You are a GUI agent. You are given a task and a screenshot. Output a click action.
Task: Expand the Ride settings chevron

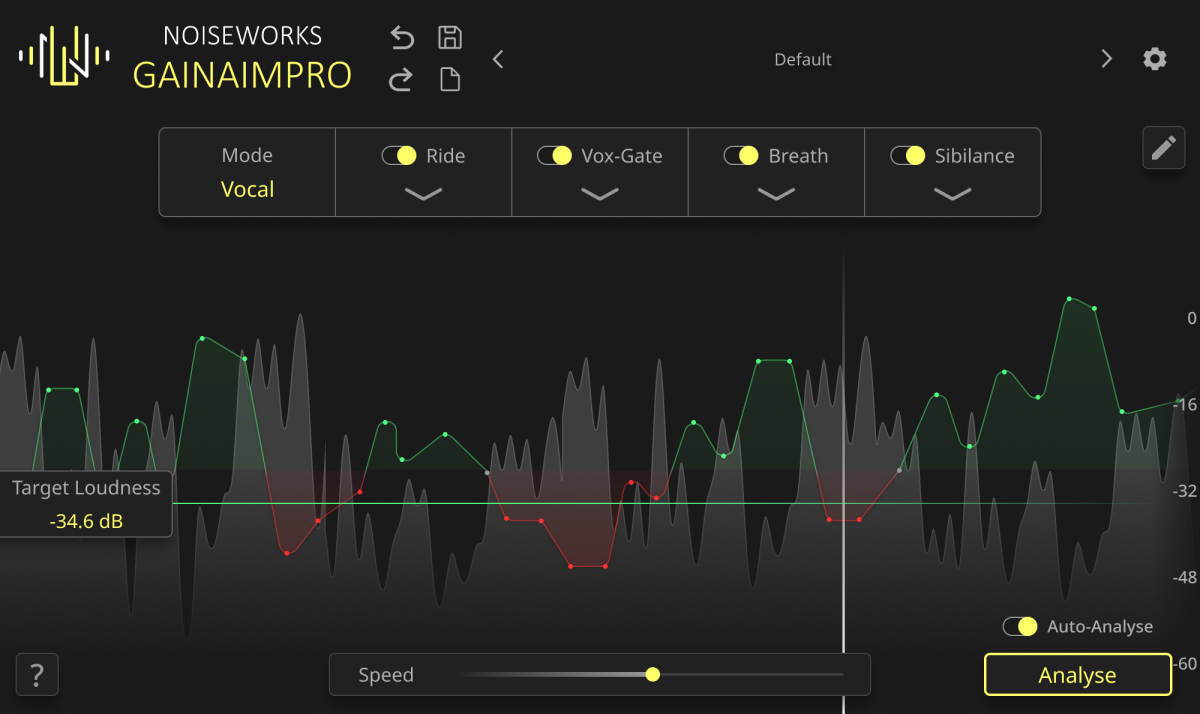tap(424, 194)
